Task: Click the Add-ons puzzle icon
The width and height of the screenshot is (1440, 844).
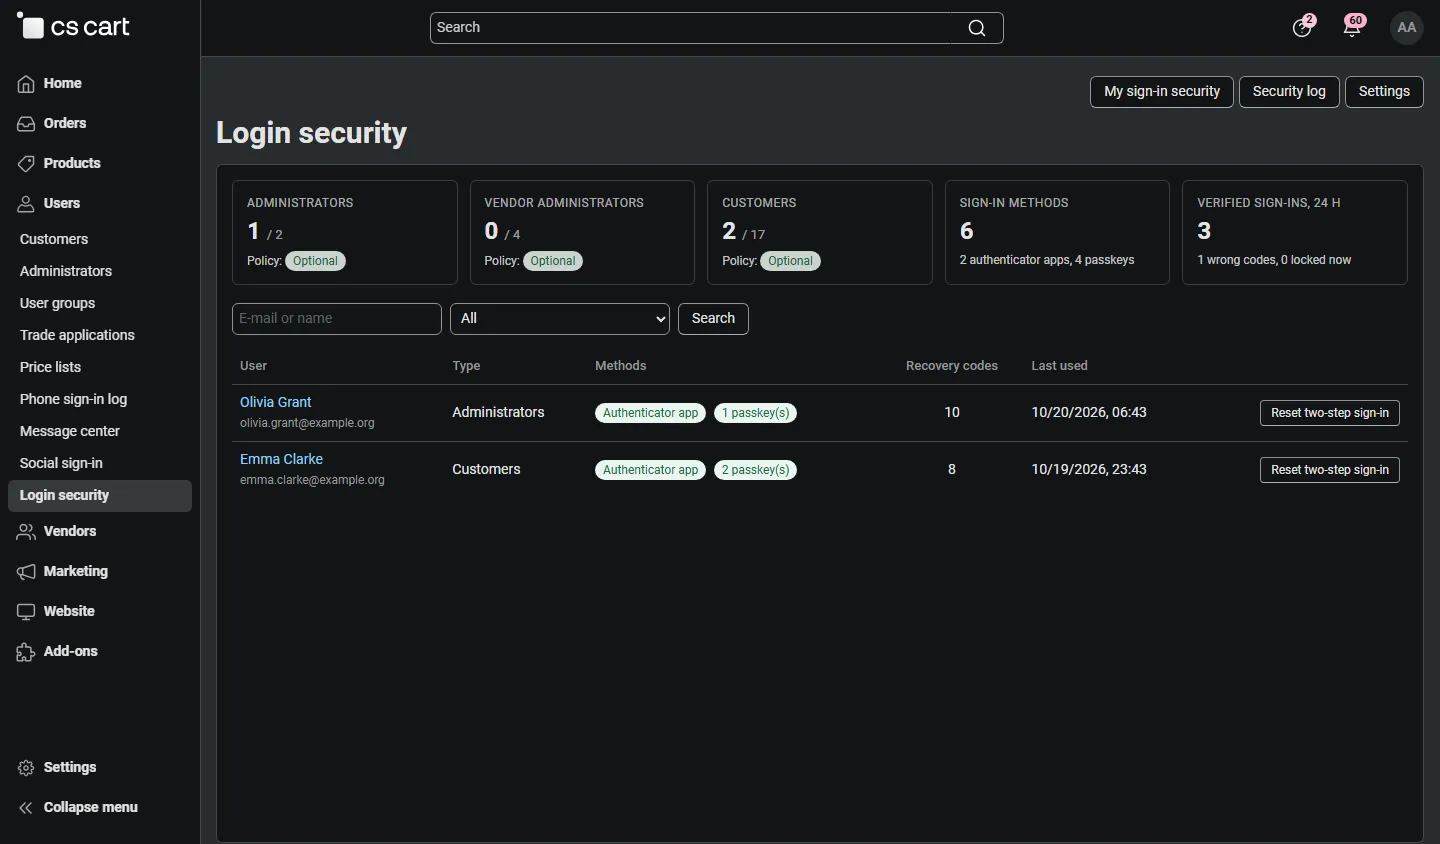Action: (x=26, y=652)
